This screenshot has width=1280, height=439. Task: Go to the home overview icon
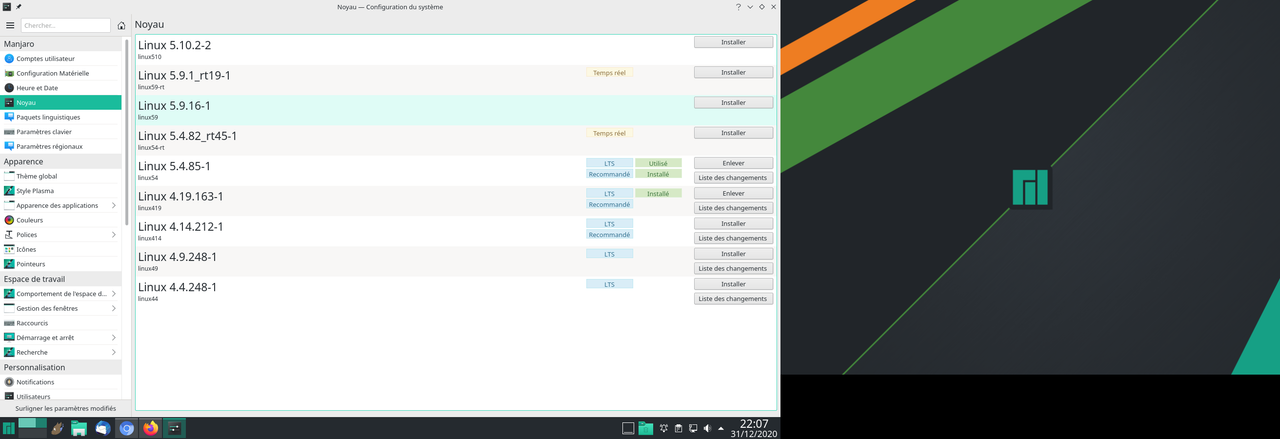[x=121, y=25]
